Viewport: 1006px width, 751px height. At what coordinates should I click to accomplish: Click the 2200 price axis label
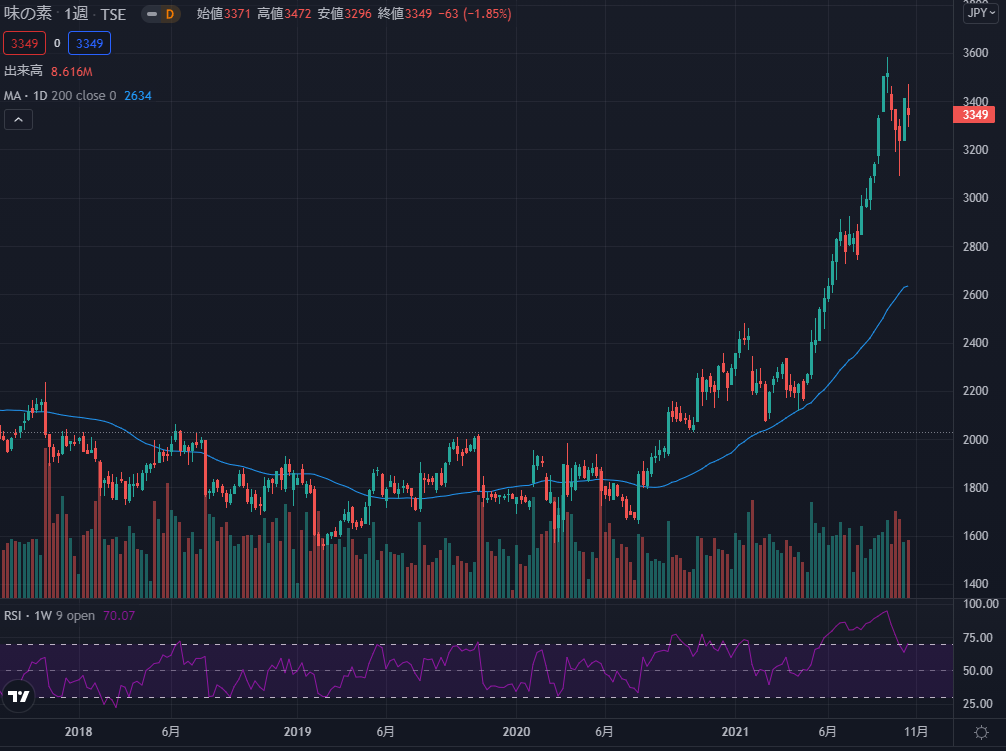pos(975,391)
